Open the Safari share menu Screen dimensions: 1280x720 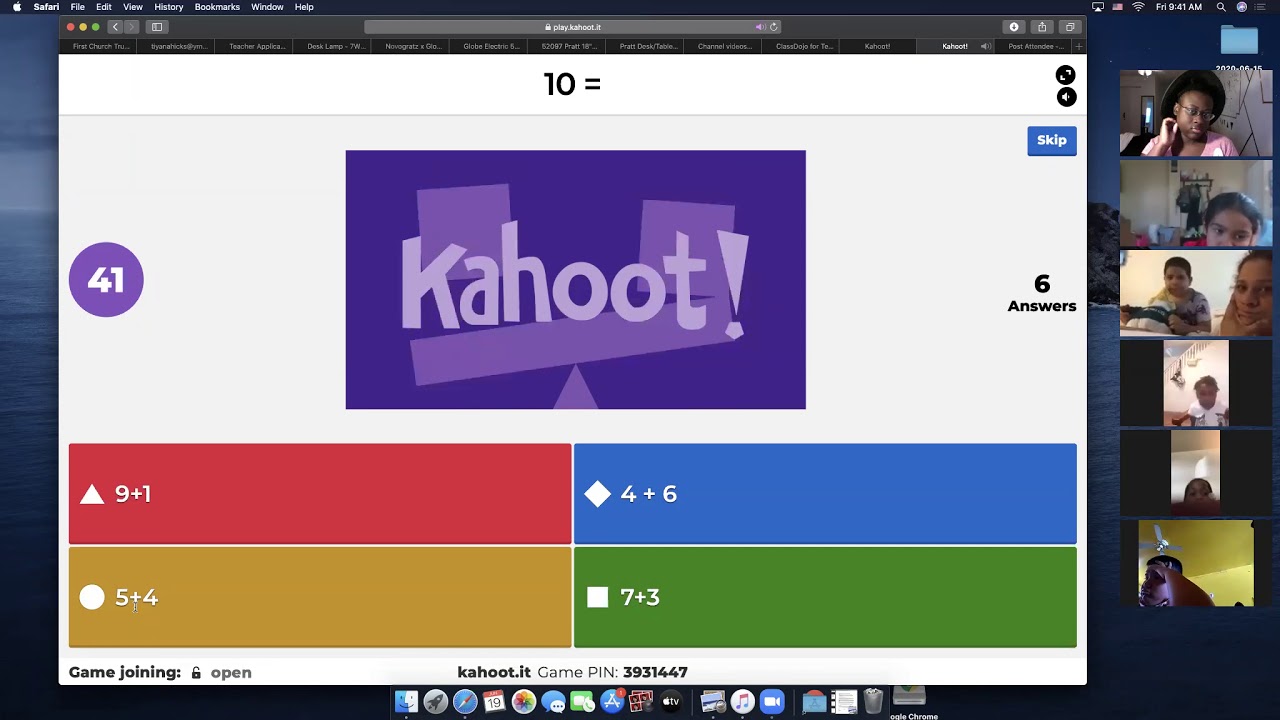click(1042, 27)
